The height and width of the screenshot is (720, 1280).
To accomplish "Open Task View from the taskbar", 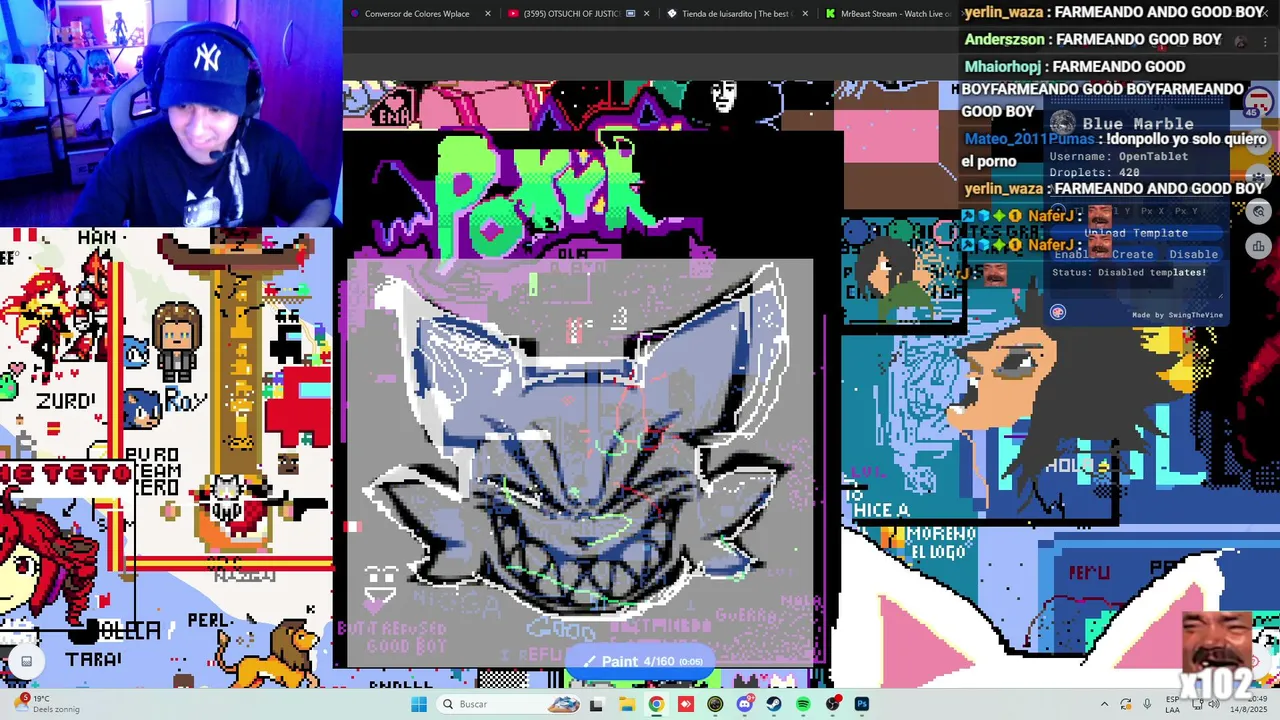I will click(x=596, y=704).
